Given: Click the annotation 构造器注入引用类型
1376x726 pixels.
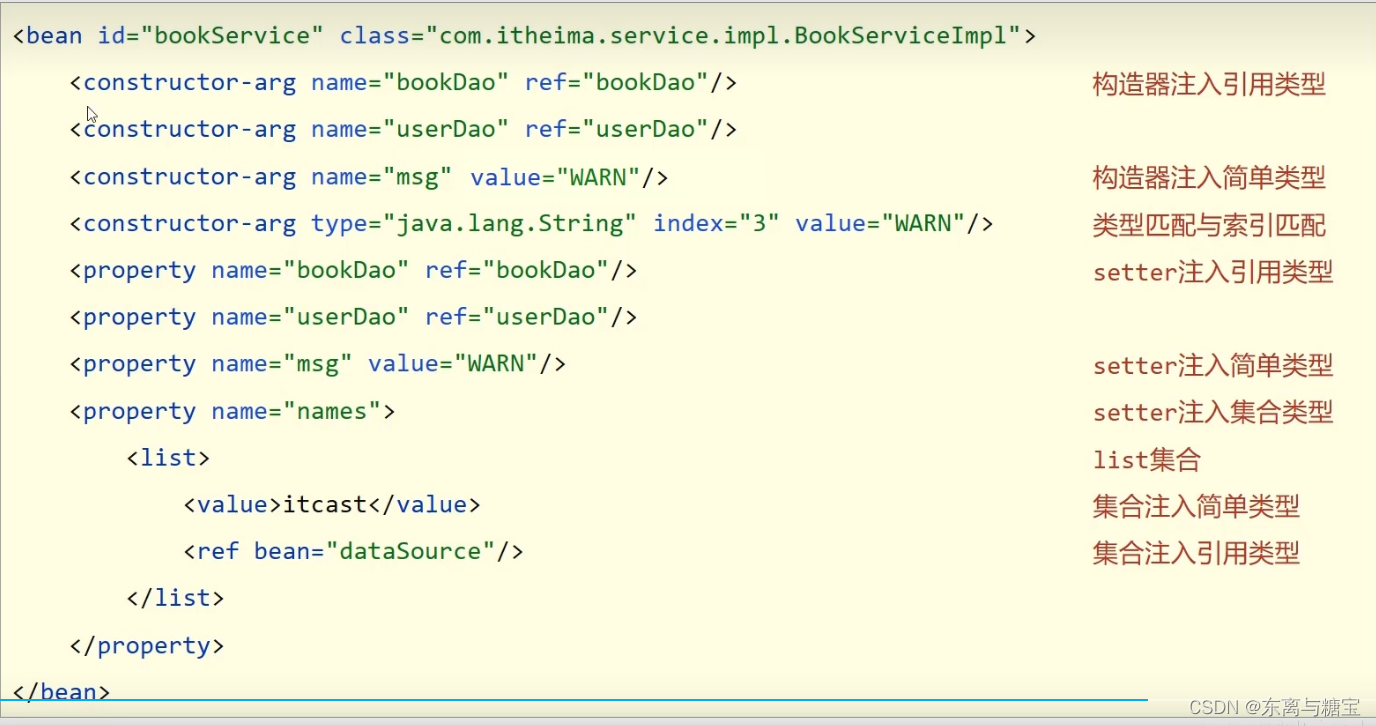Looking at the screenshot, I should (1209, 84).
